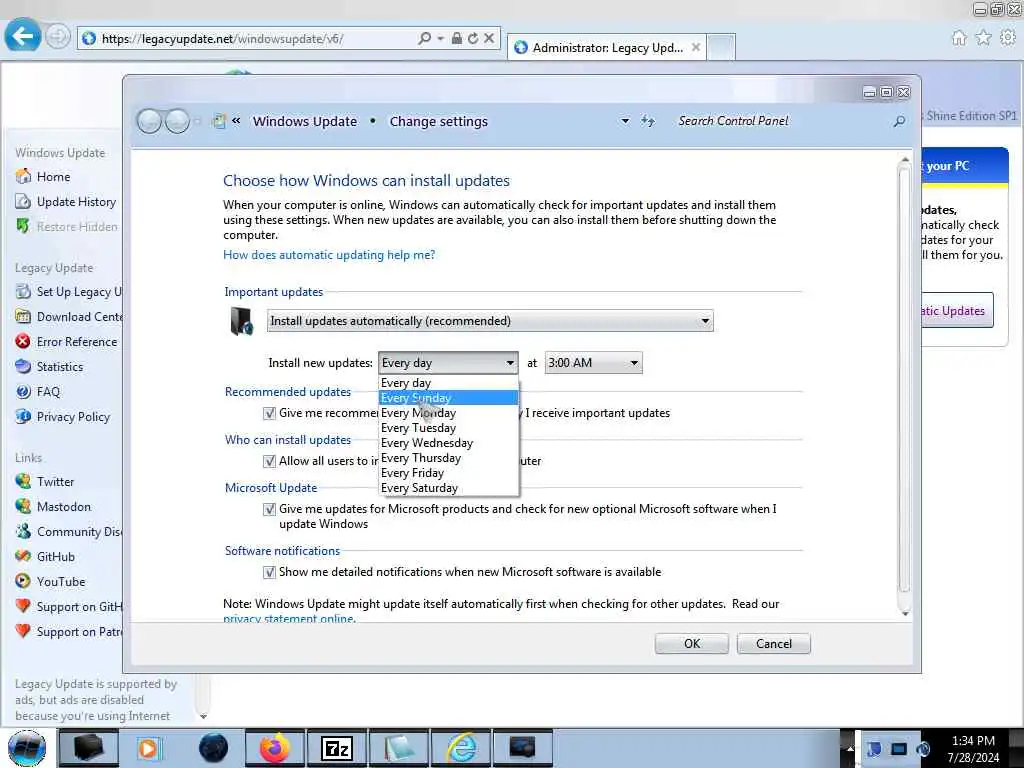Image resolution: width=1024 pixels, height=768 pixels.
Task: Open the browser Home icon
Action: (959, 38)
